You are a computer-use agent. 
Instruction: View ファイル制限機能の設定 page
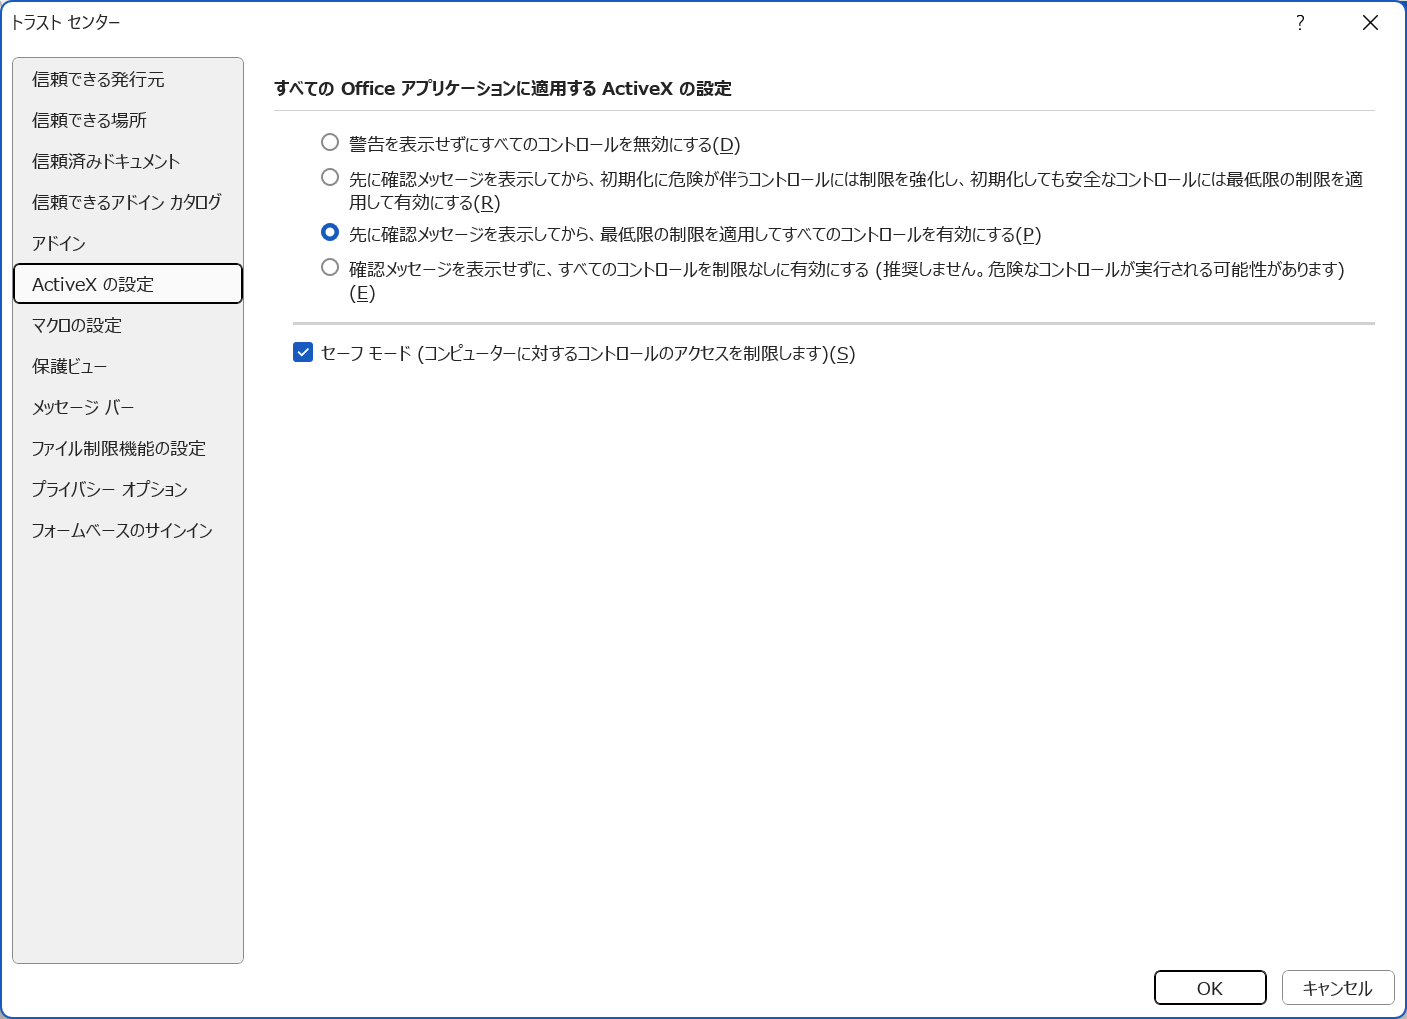click(119, 448)
